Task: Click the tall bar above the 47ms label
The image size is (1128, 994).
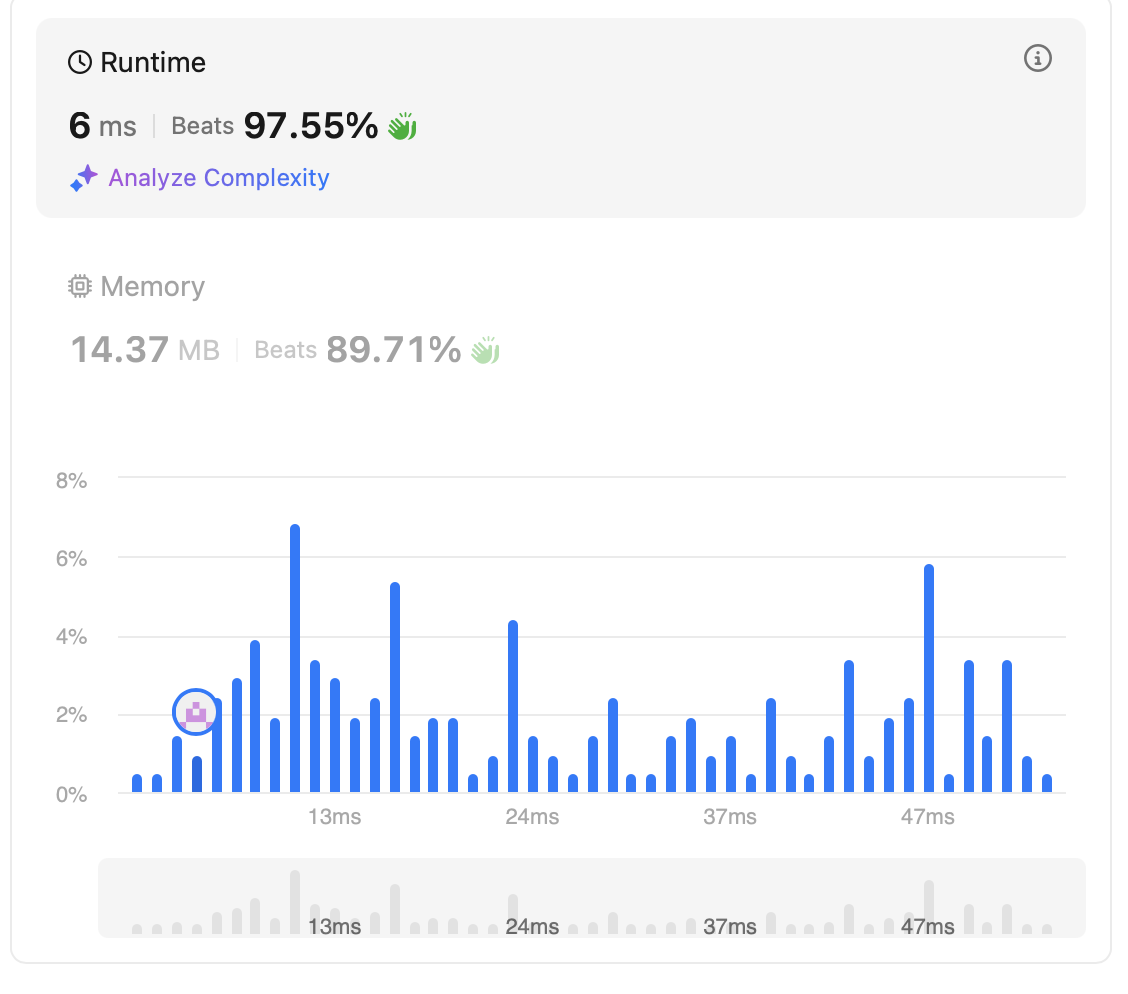Action: coord(929,680)
